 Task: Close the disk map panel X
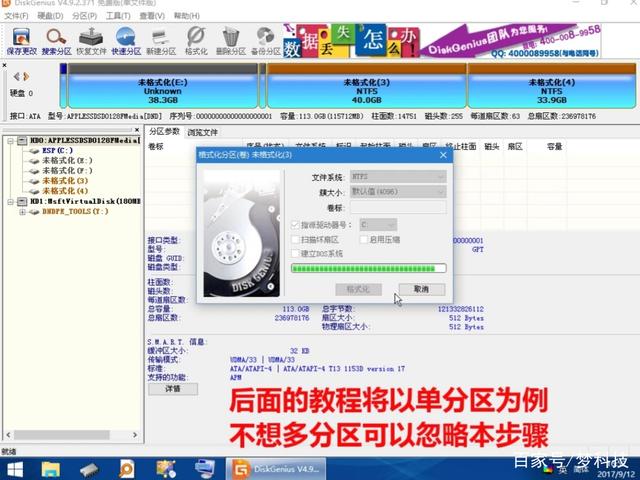(x=4, y=65)
